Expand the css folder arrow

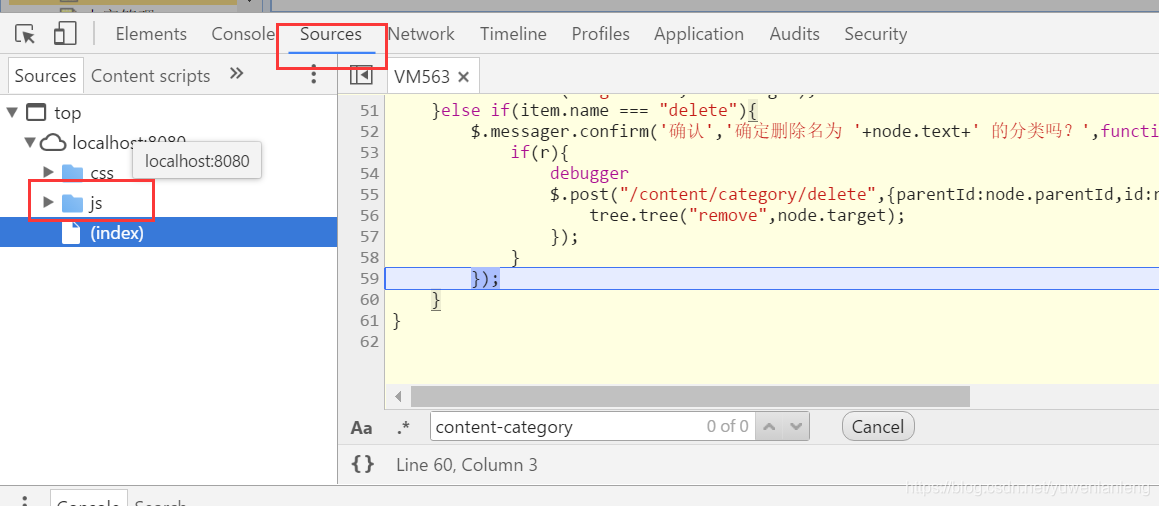point(49,172)
